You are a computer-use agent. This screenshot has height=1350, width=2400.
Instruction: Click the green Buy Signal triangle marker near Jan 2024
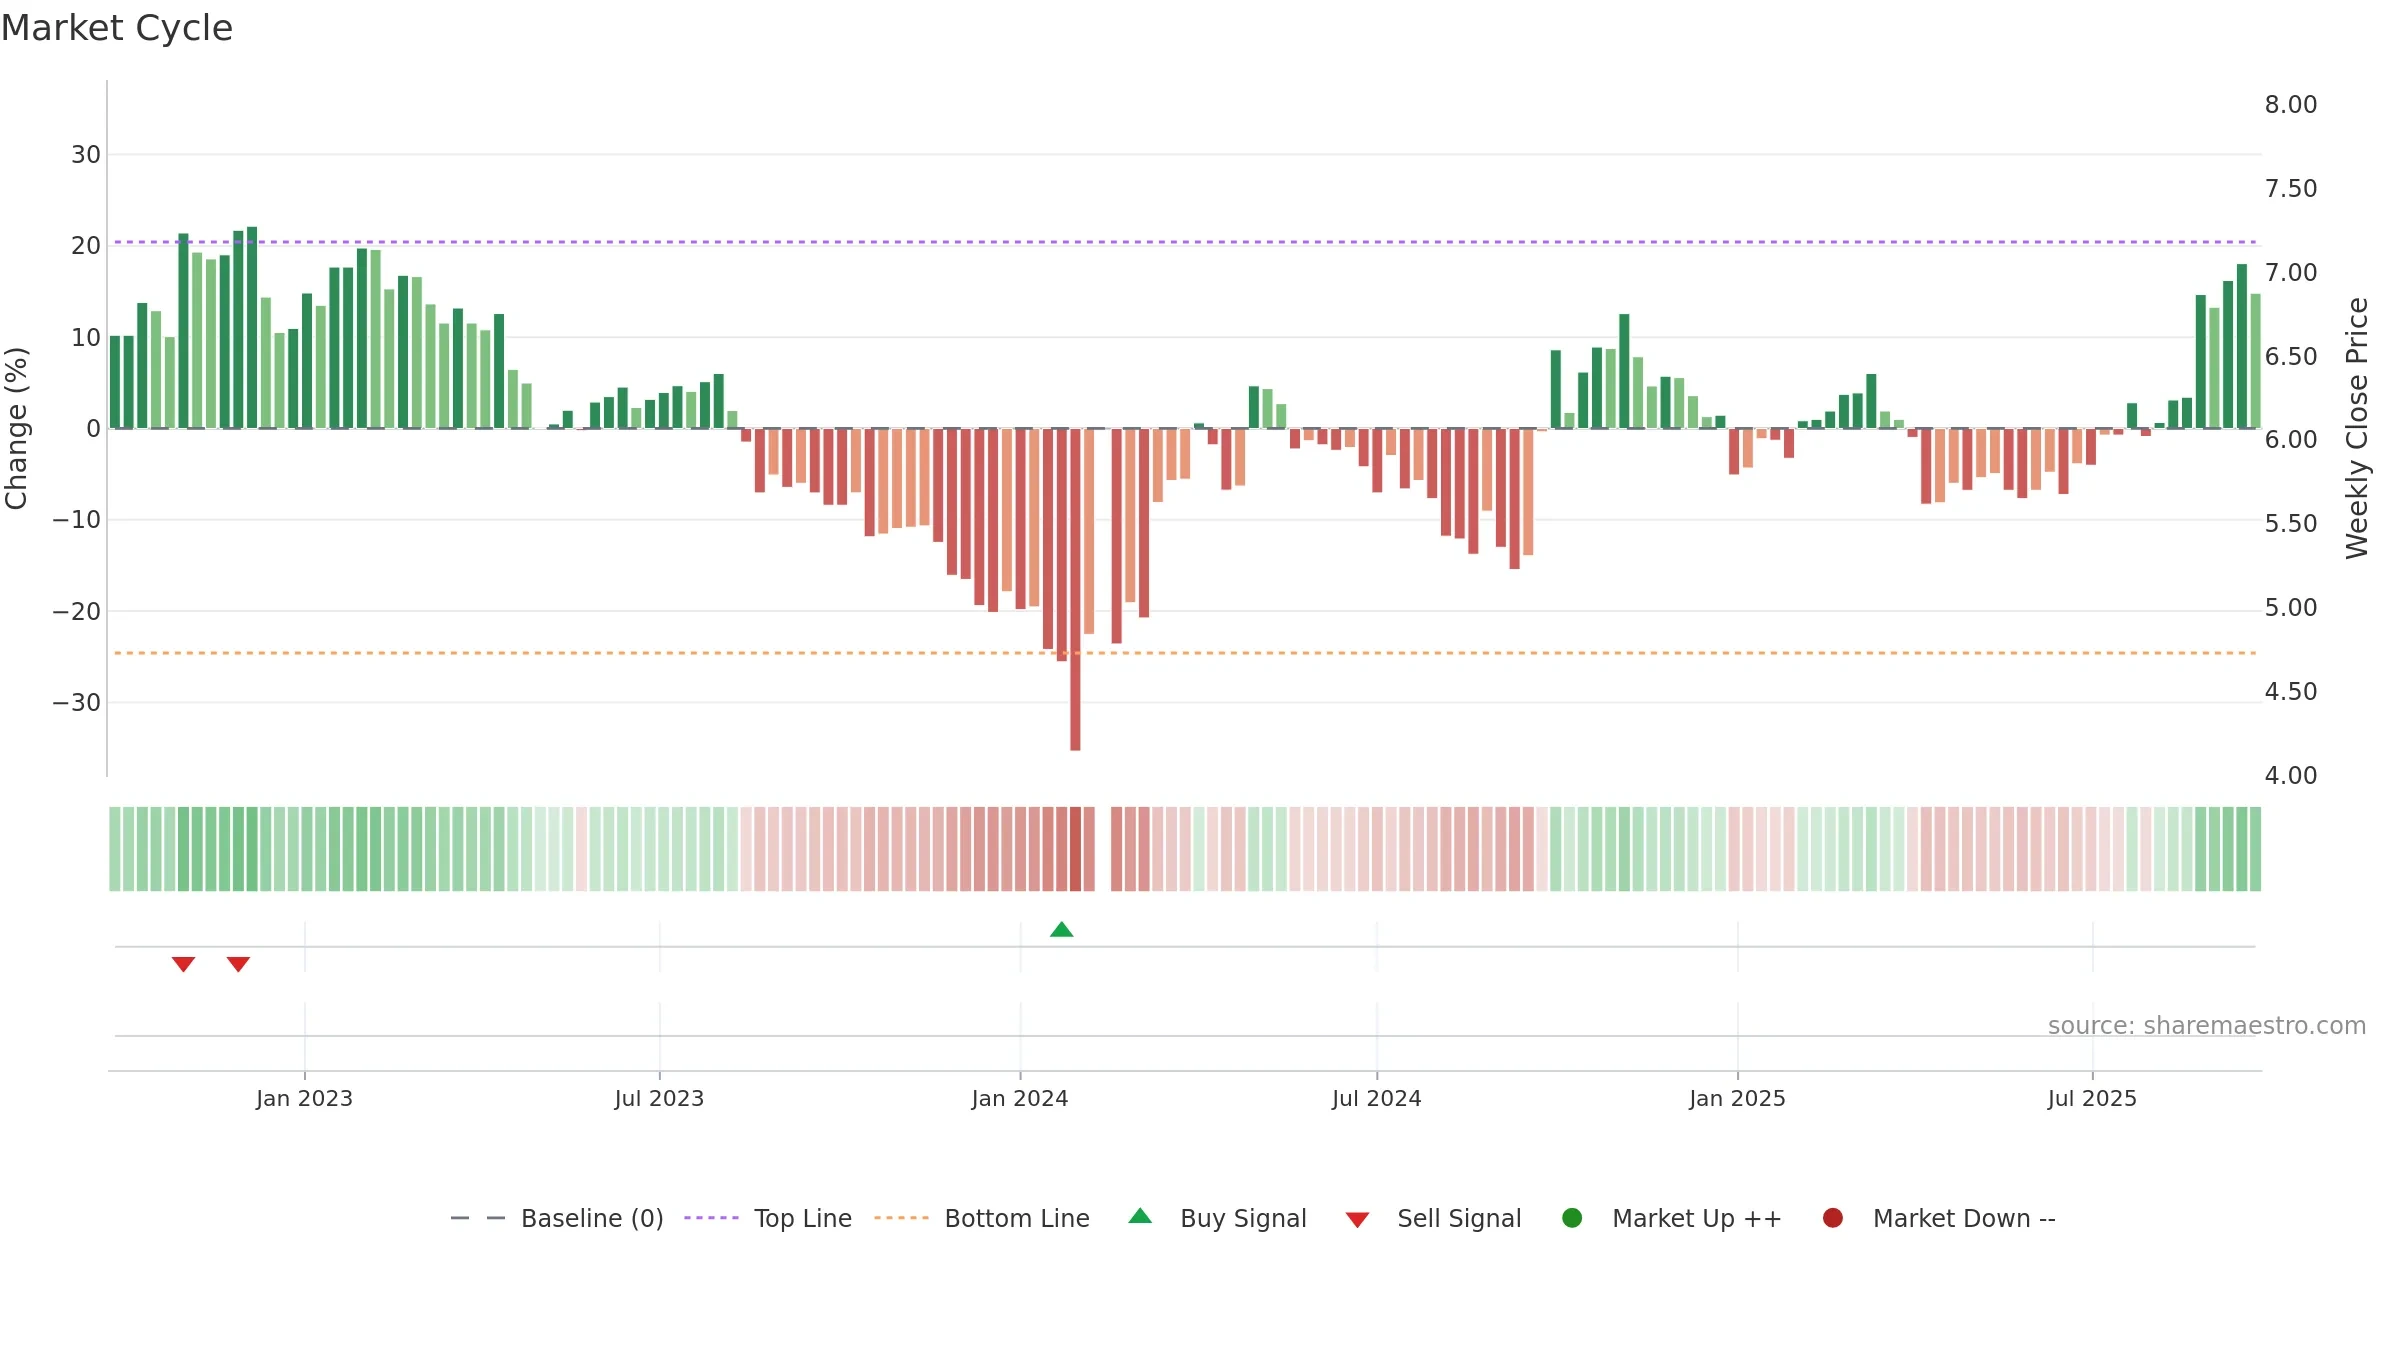tap(1062, 930)
